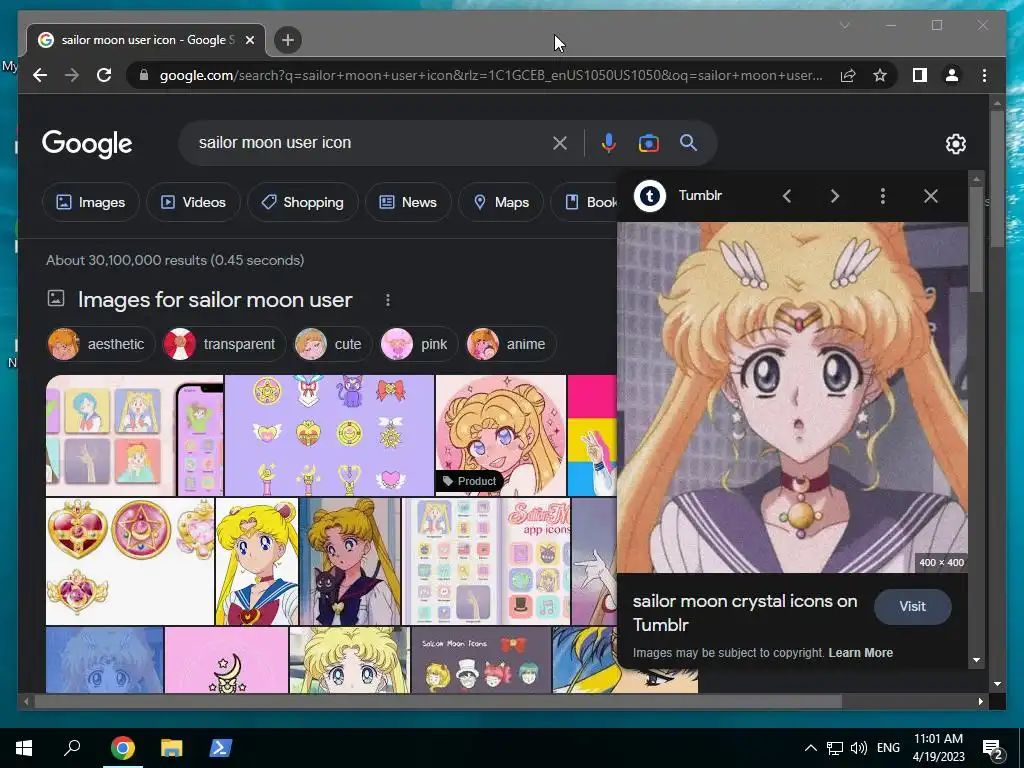Open Chrome three-dot menu
The width and height of the screenshot is (1024, 768).
point(984,75)
